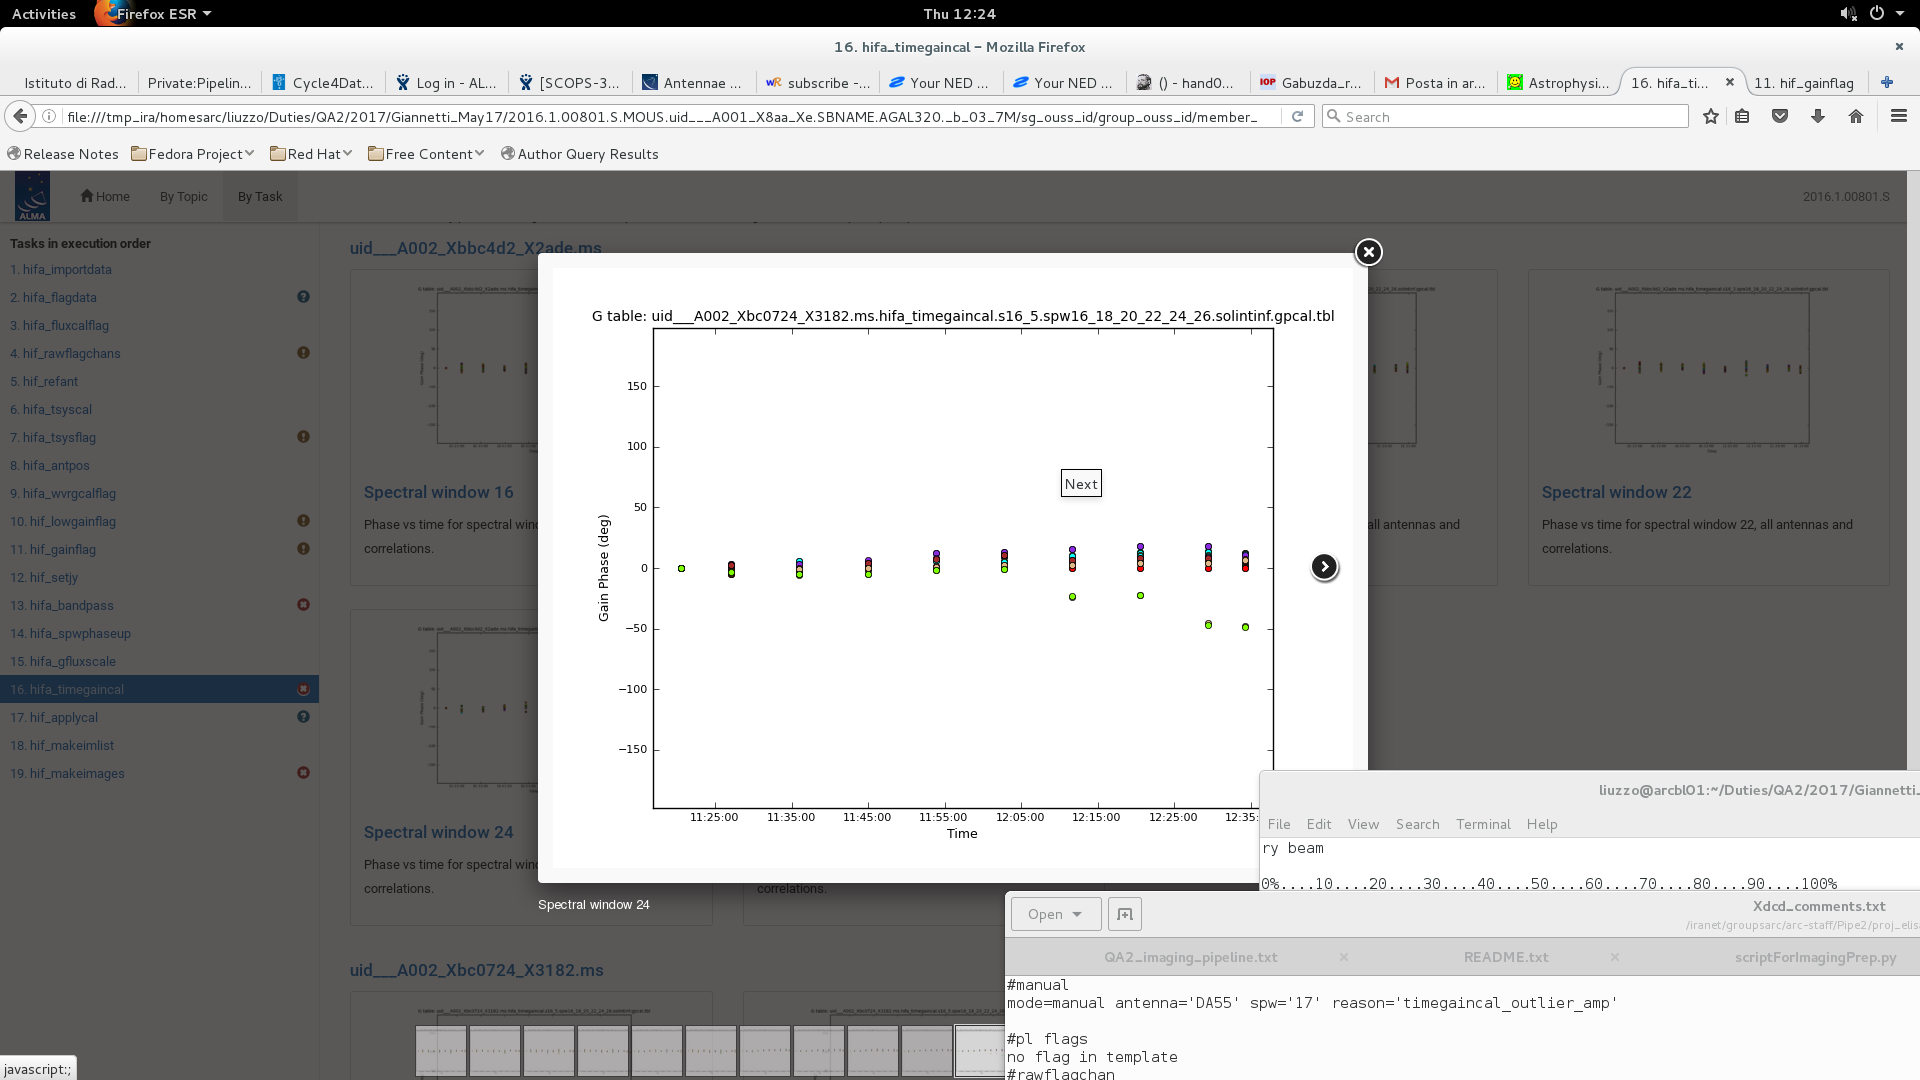Expand the Free Content bookmarks folder
This screenshot has height=1080, width=1920.
coord(426,154)
